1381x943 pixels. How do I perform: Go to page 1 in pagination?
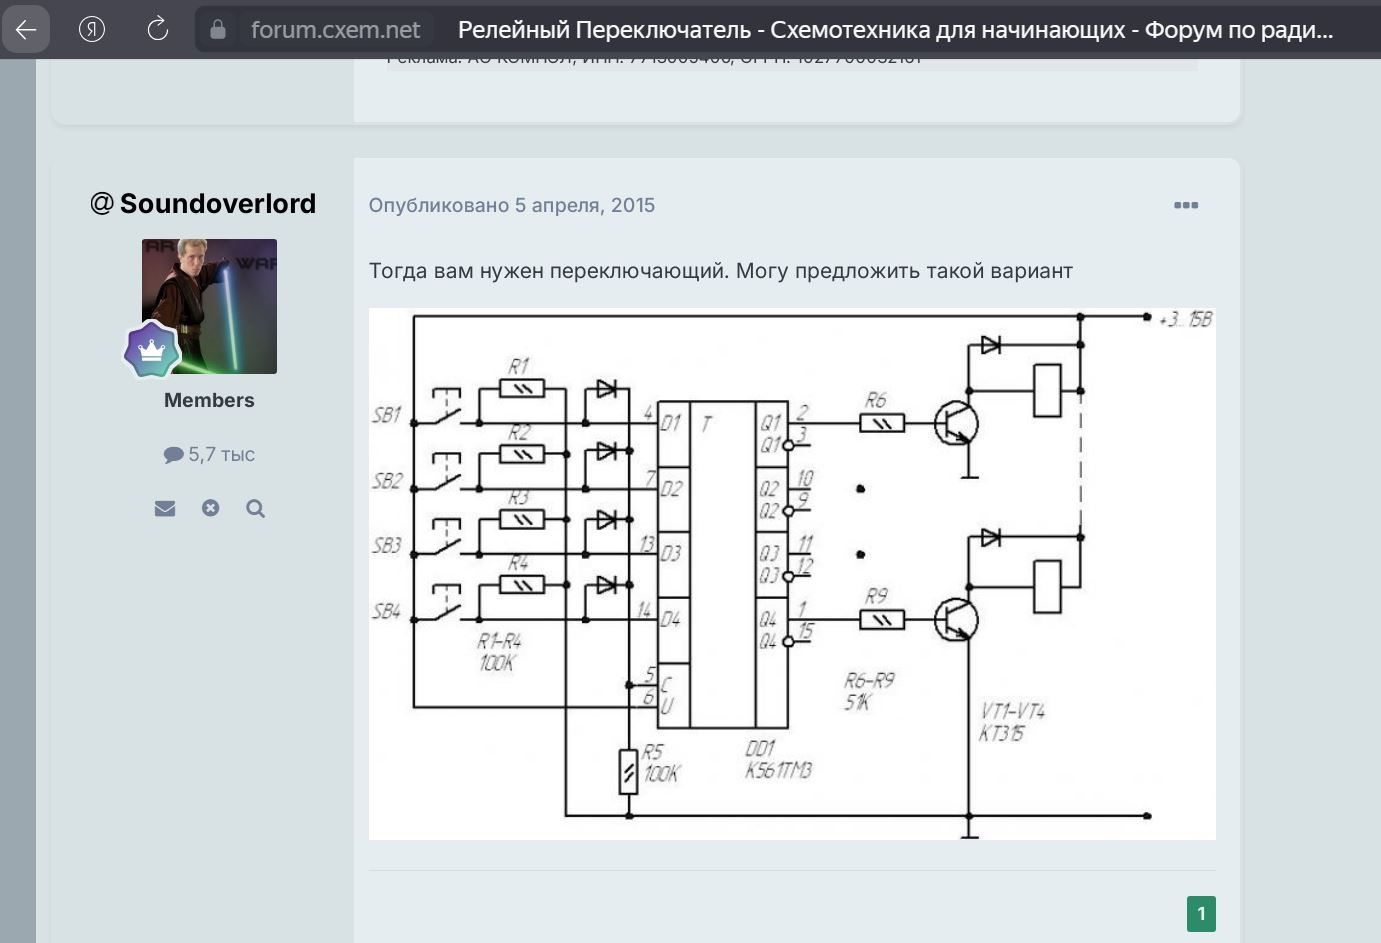(1201, 914)
